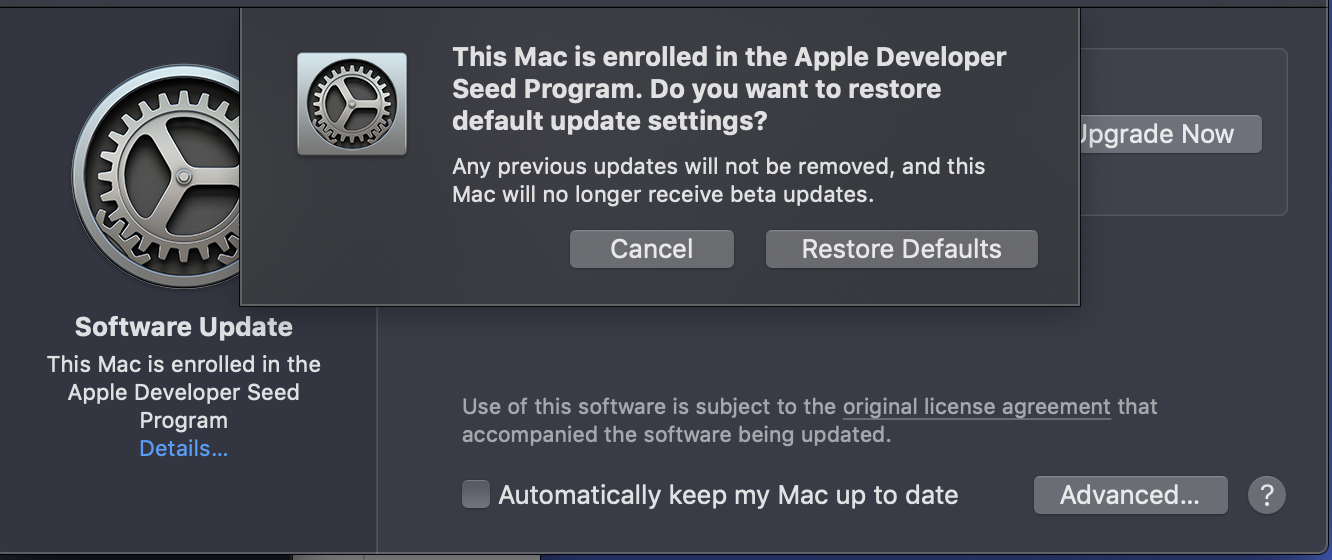Image resolution: width=1332 pixels, height=560 pixels.
Task: Click the System Preferences gear icon in dialog
Action: click(352, 104)
